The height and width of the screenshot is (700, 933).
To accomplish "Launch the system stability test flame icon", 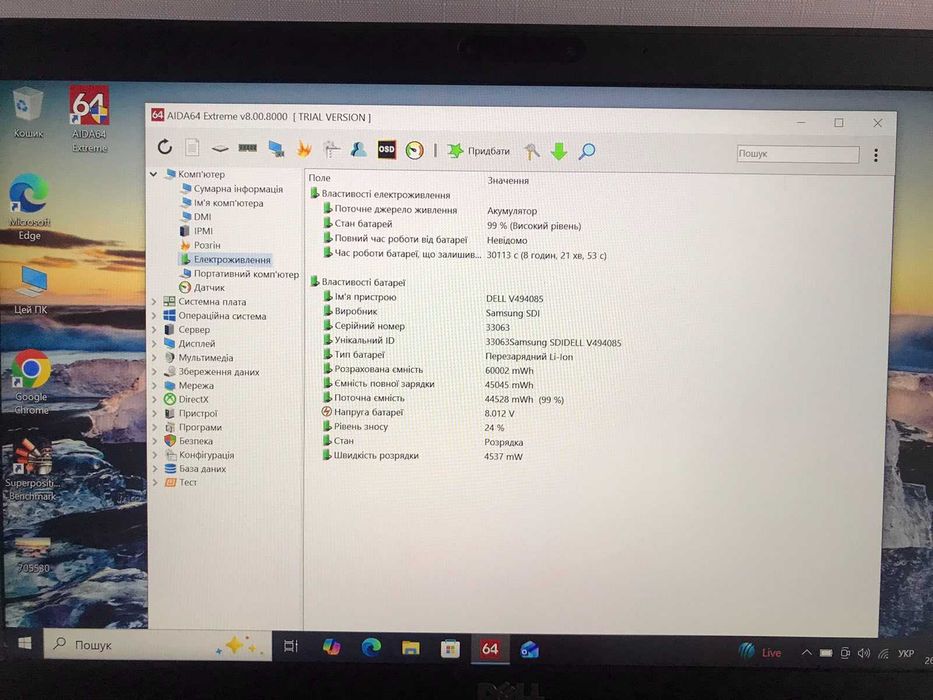I will tap(304, 149).
